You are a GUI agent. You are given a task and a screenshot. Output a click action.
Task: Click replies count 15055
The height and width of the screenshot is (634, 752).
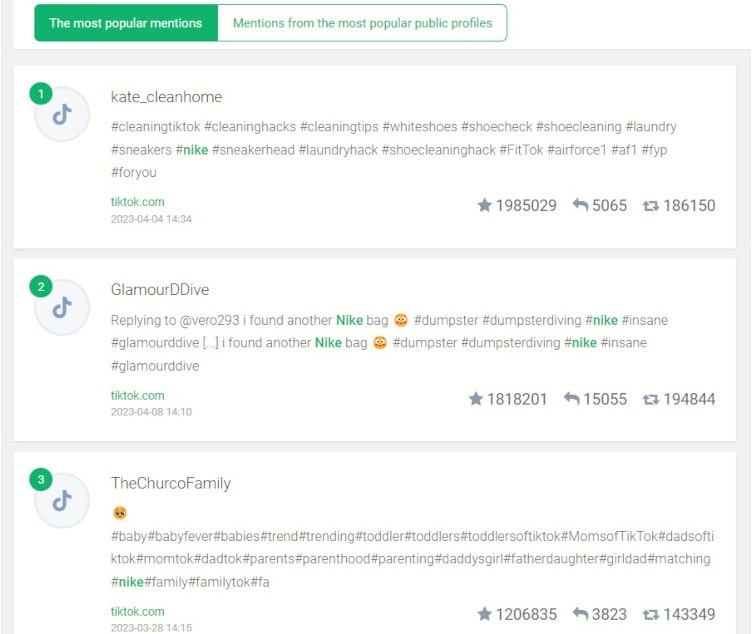coord(605,399)
